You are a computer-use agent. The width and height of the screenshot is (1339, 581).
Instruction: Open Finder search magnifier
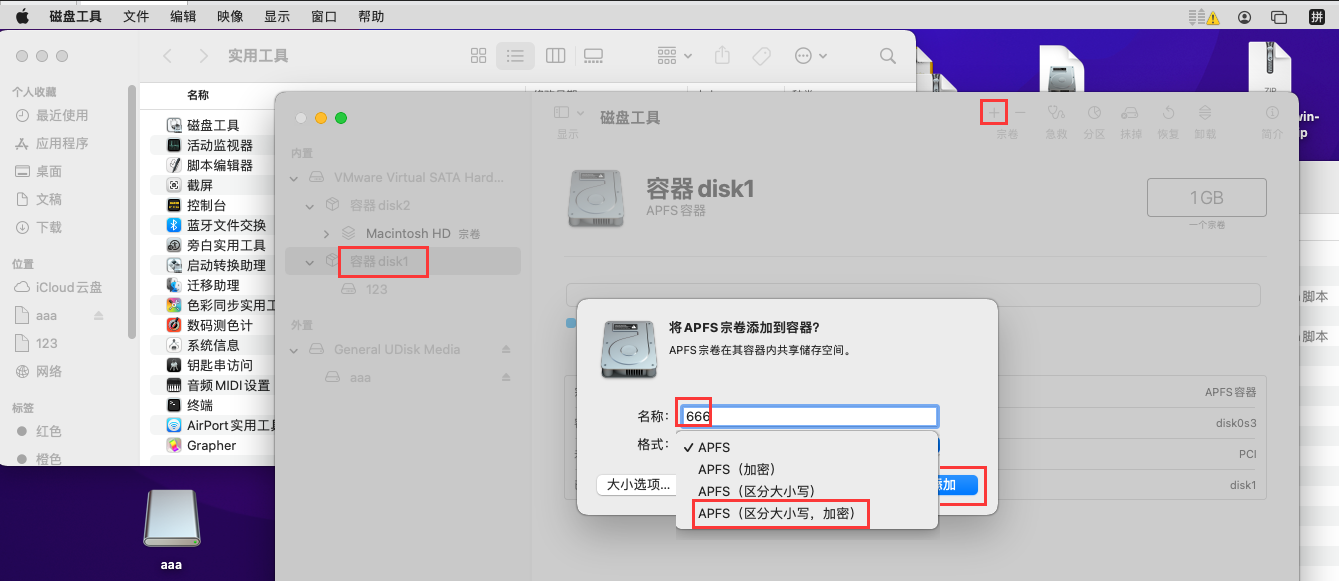coord(887,56)
